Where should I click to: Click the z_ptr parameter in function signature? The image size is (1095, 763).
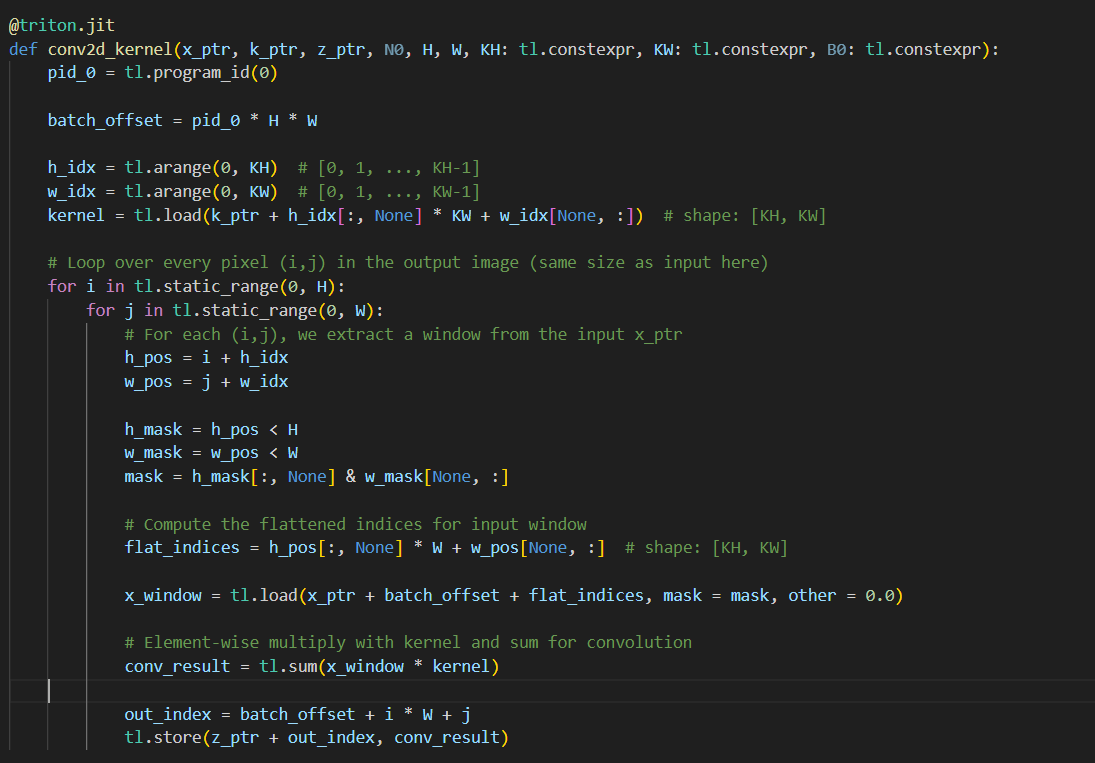pyautogui.click(x=340, y=50)
